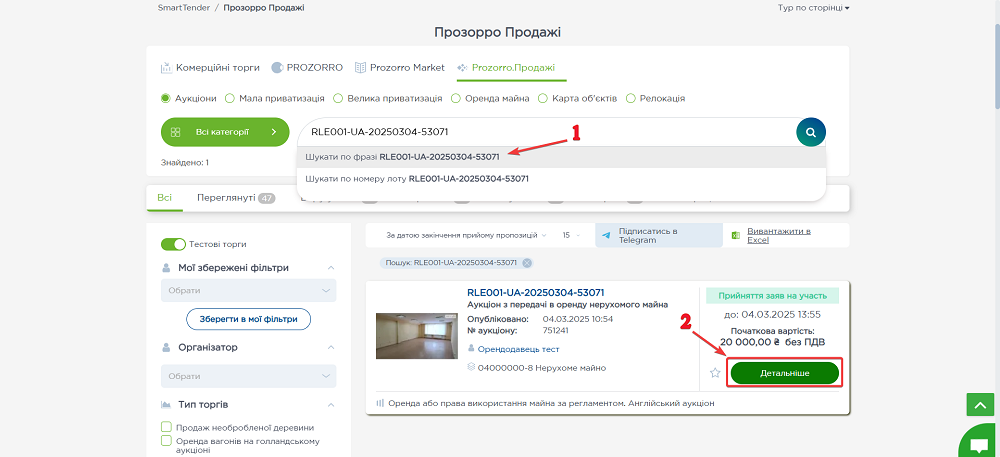Open lot link RLE001-UA-20250304-53071
Image resolution: width=1000 pixels, height=457 pixels.
(535, 292)
